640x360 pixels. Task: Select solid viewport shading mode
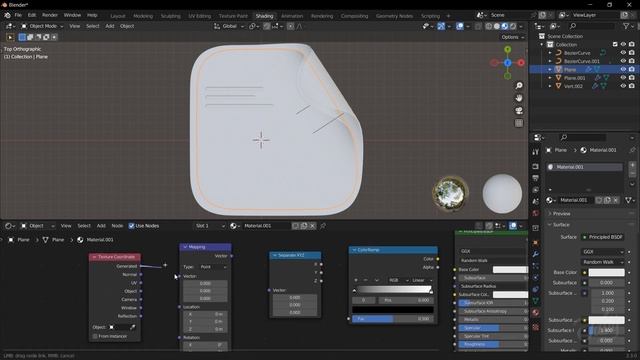pos(497,26)
